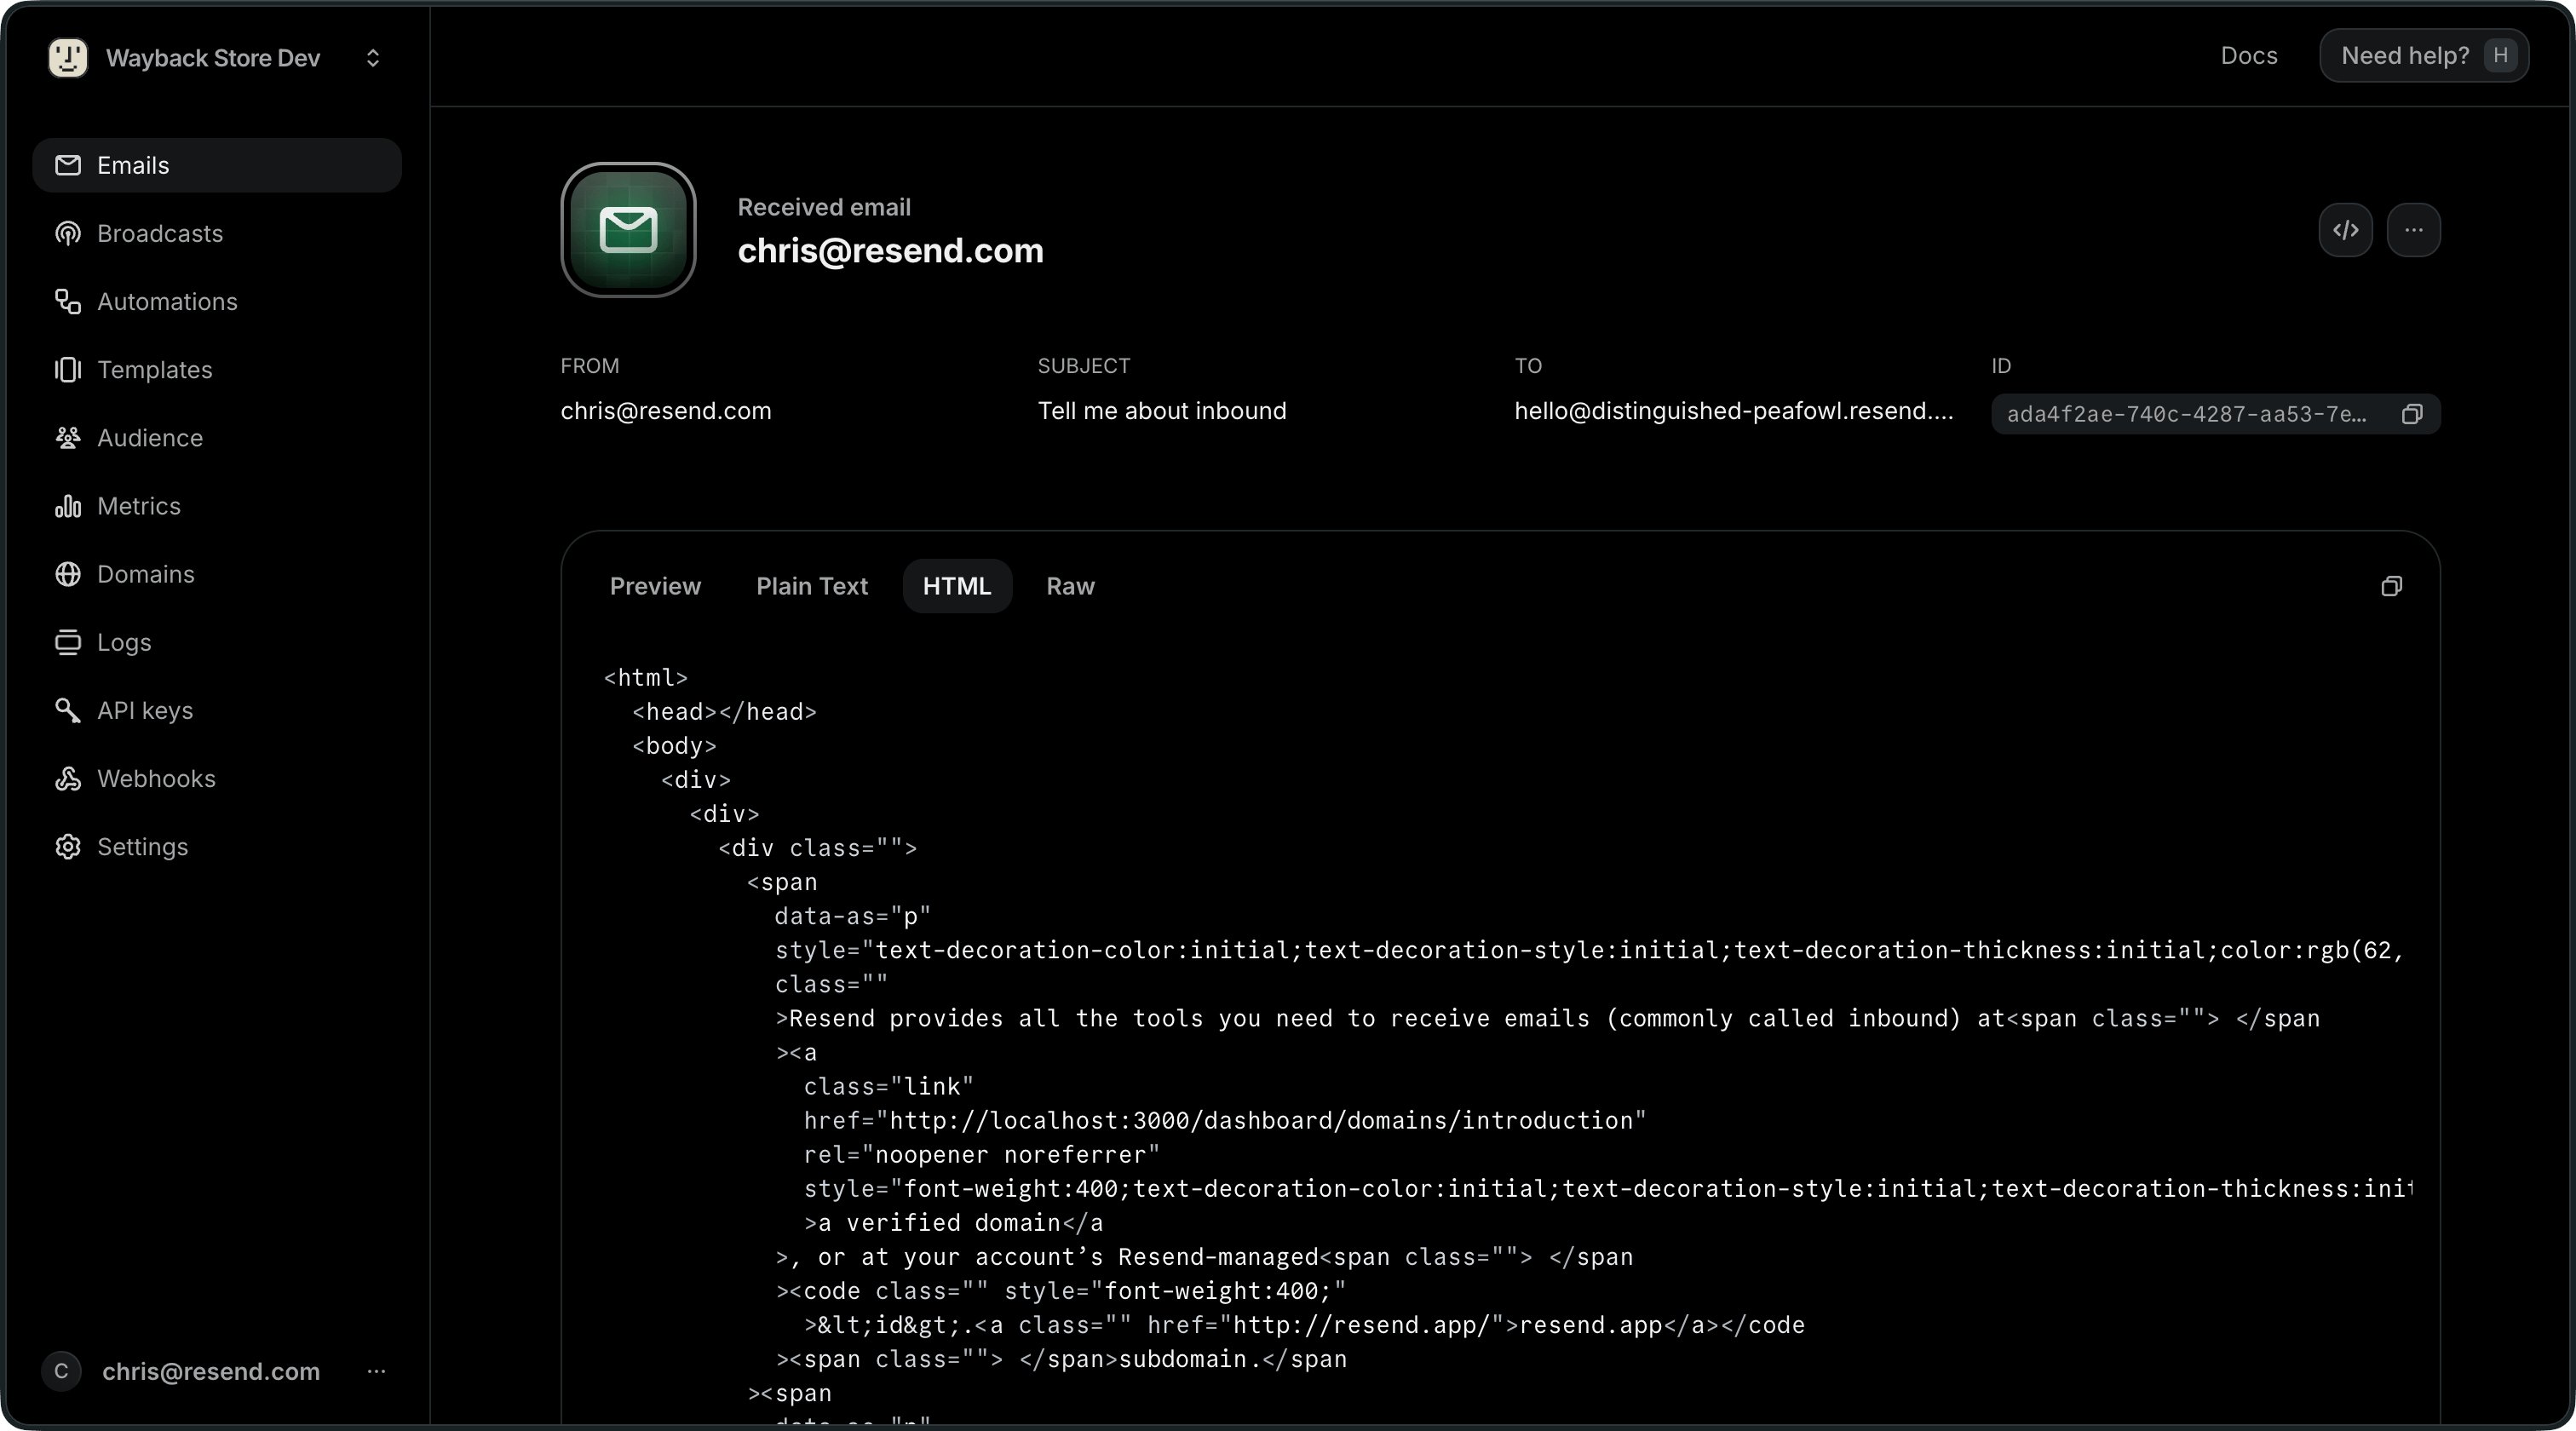The image size is (2576, 1431).
Task: Click the FROM value chris@resend.com
Action: click(x=666, y=411)
